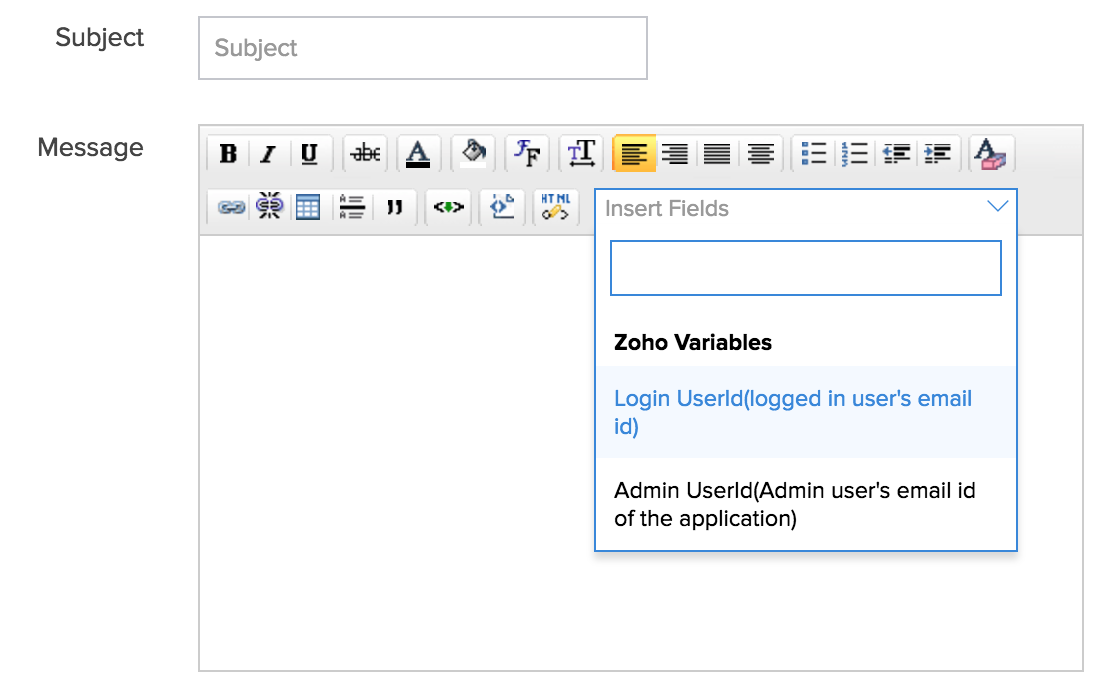Click the Message label
Screen dimensions: 1120x700
90,148
